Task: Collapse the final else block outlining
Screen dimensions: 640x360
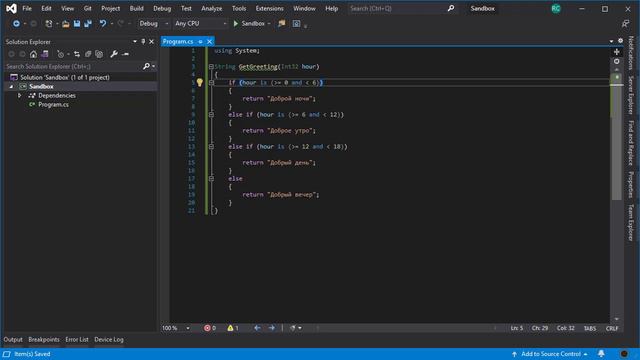Action: (x=211, y=178)
